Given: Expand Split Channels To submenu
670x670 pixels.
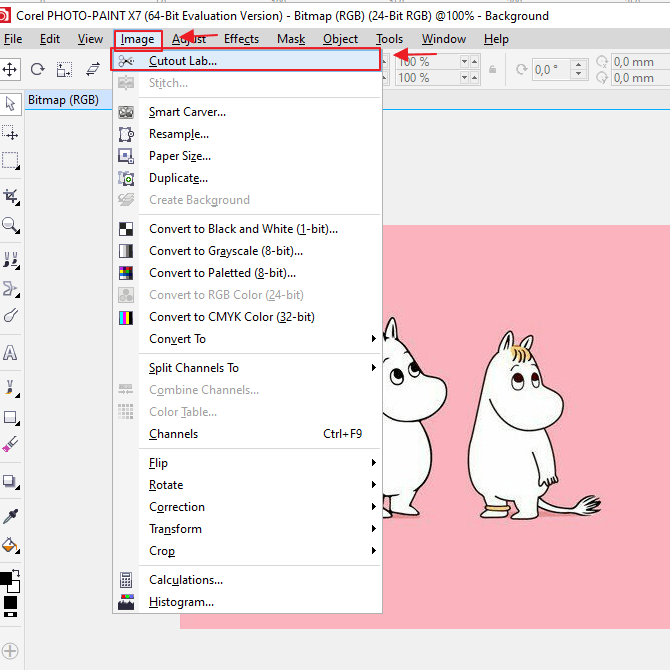Looking at the screenshot, I should click(x=246, y=368).
